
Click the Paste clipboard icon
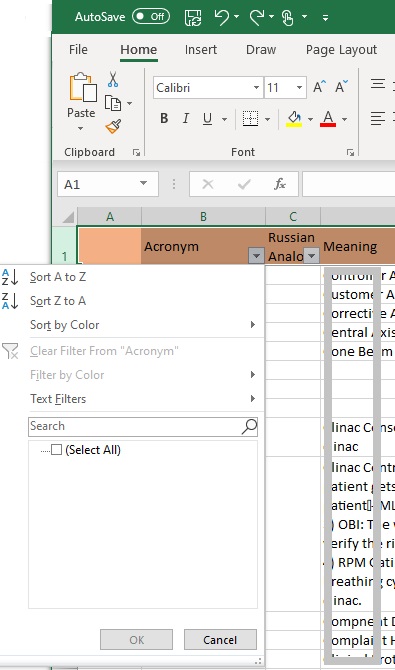coord(82,88)
